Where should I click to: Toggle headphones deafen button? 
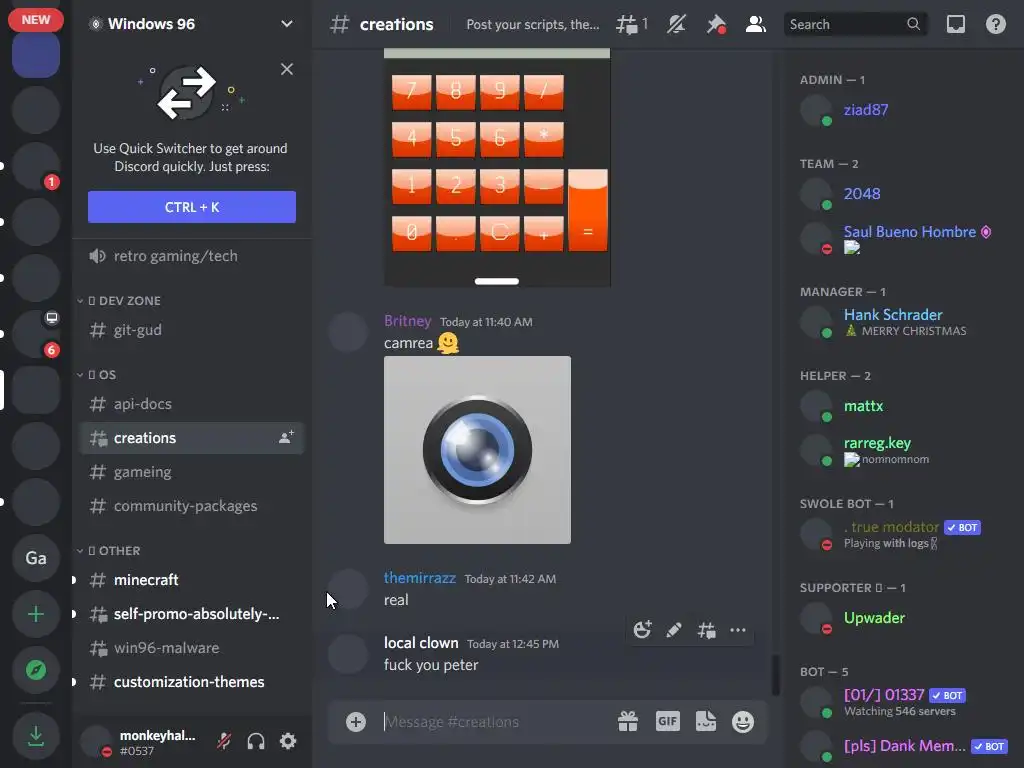tap(256, 741)
